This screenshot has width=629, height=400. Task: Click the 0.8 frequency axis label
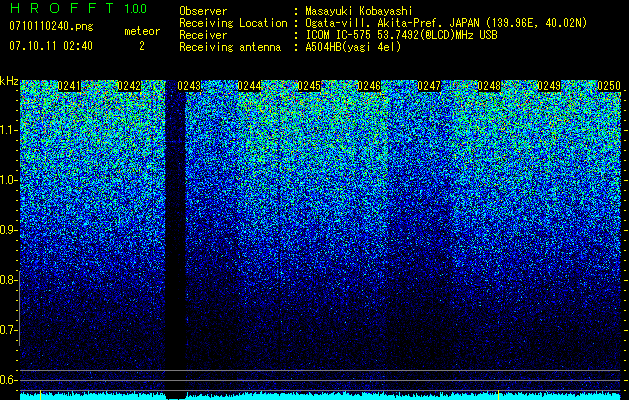9,280
